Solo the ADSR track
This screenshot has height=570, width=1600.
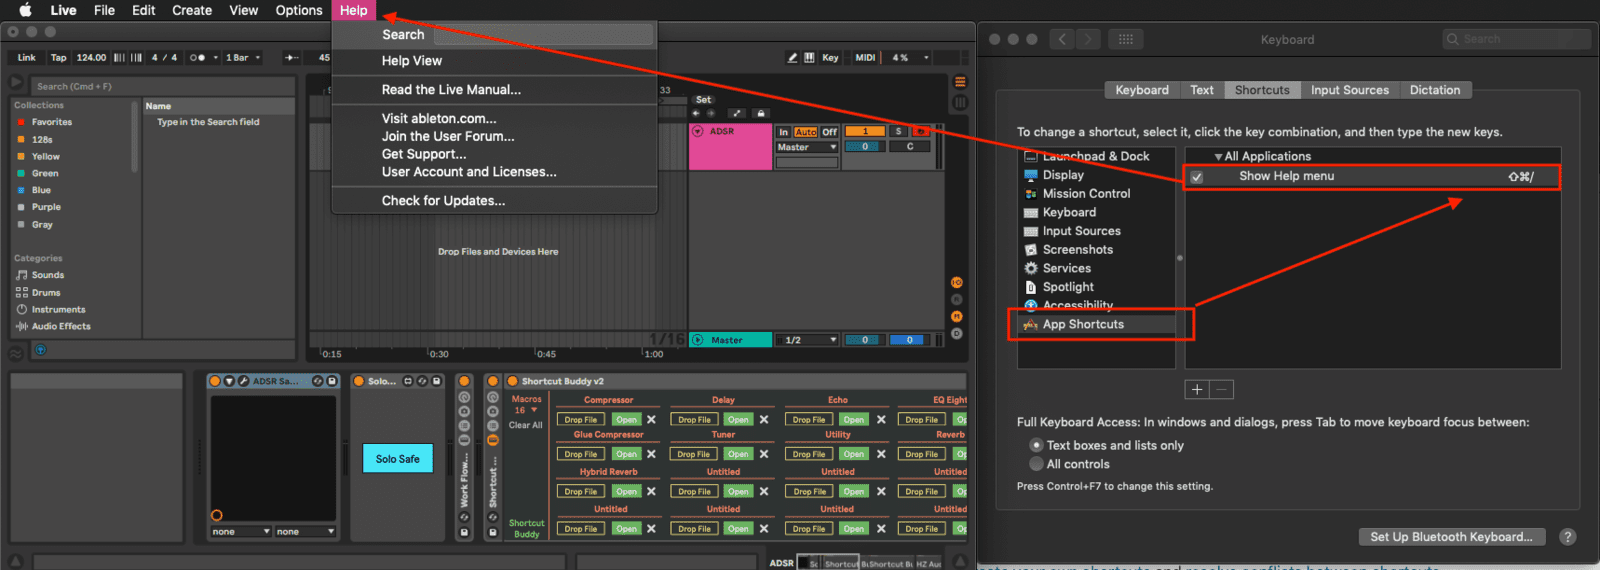point(899,132)
